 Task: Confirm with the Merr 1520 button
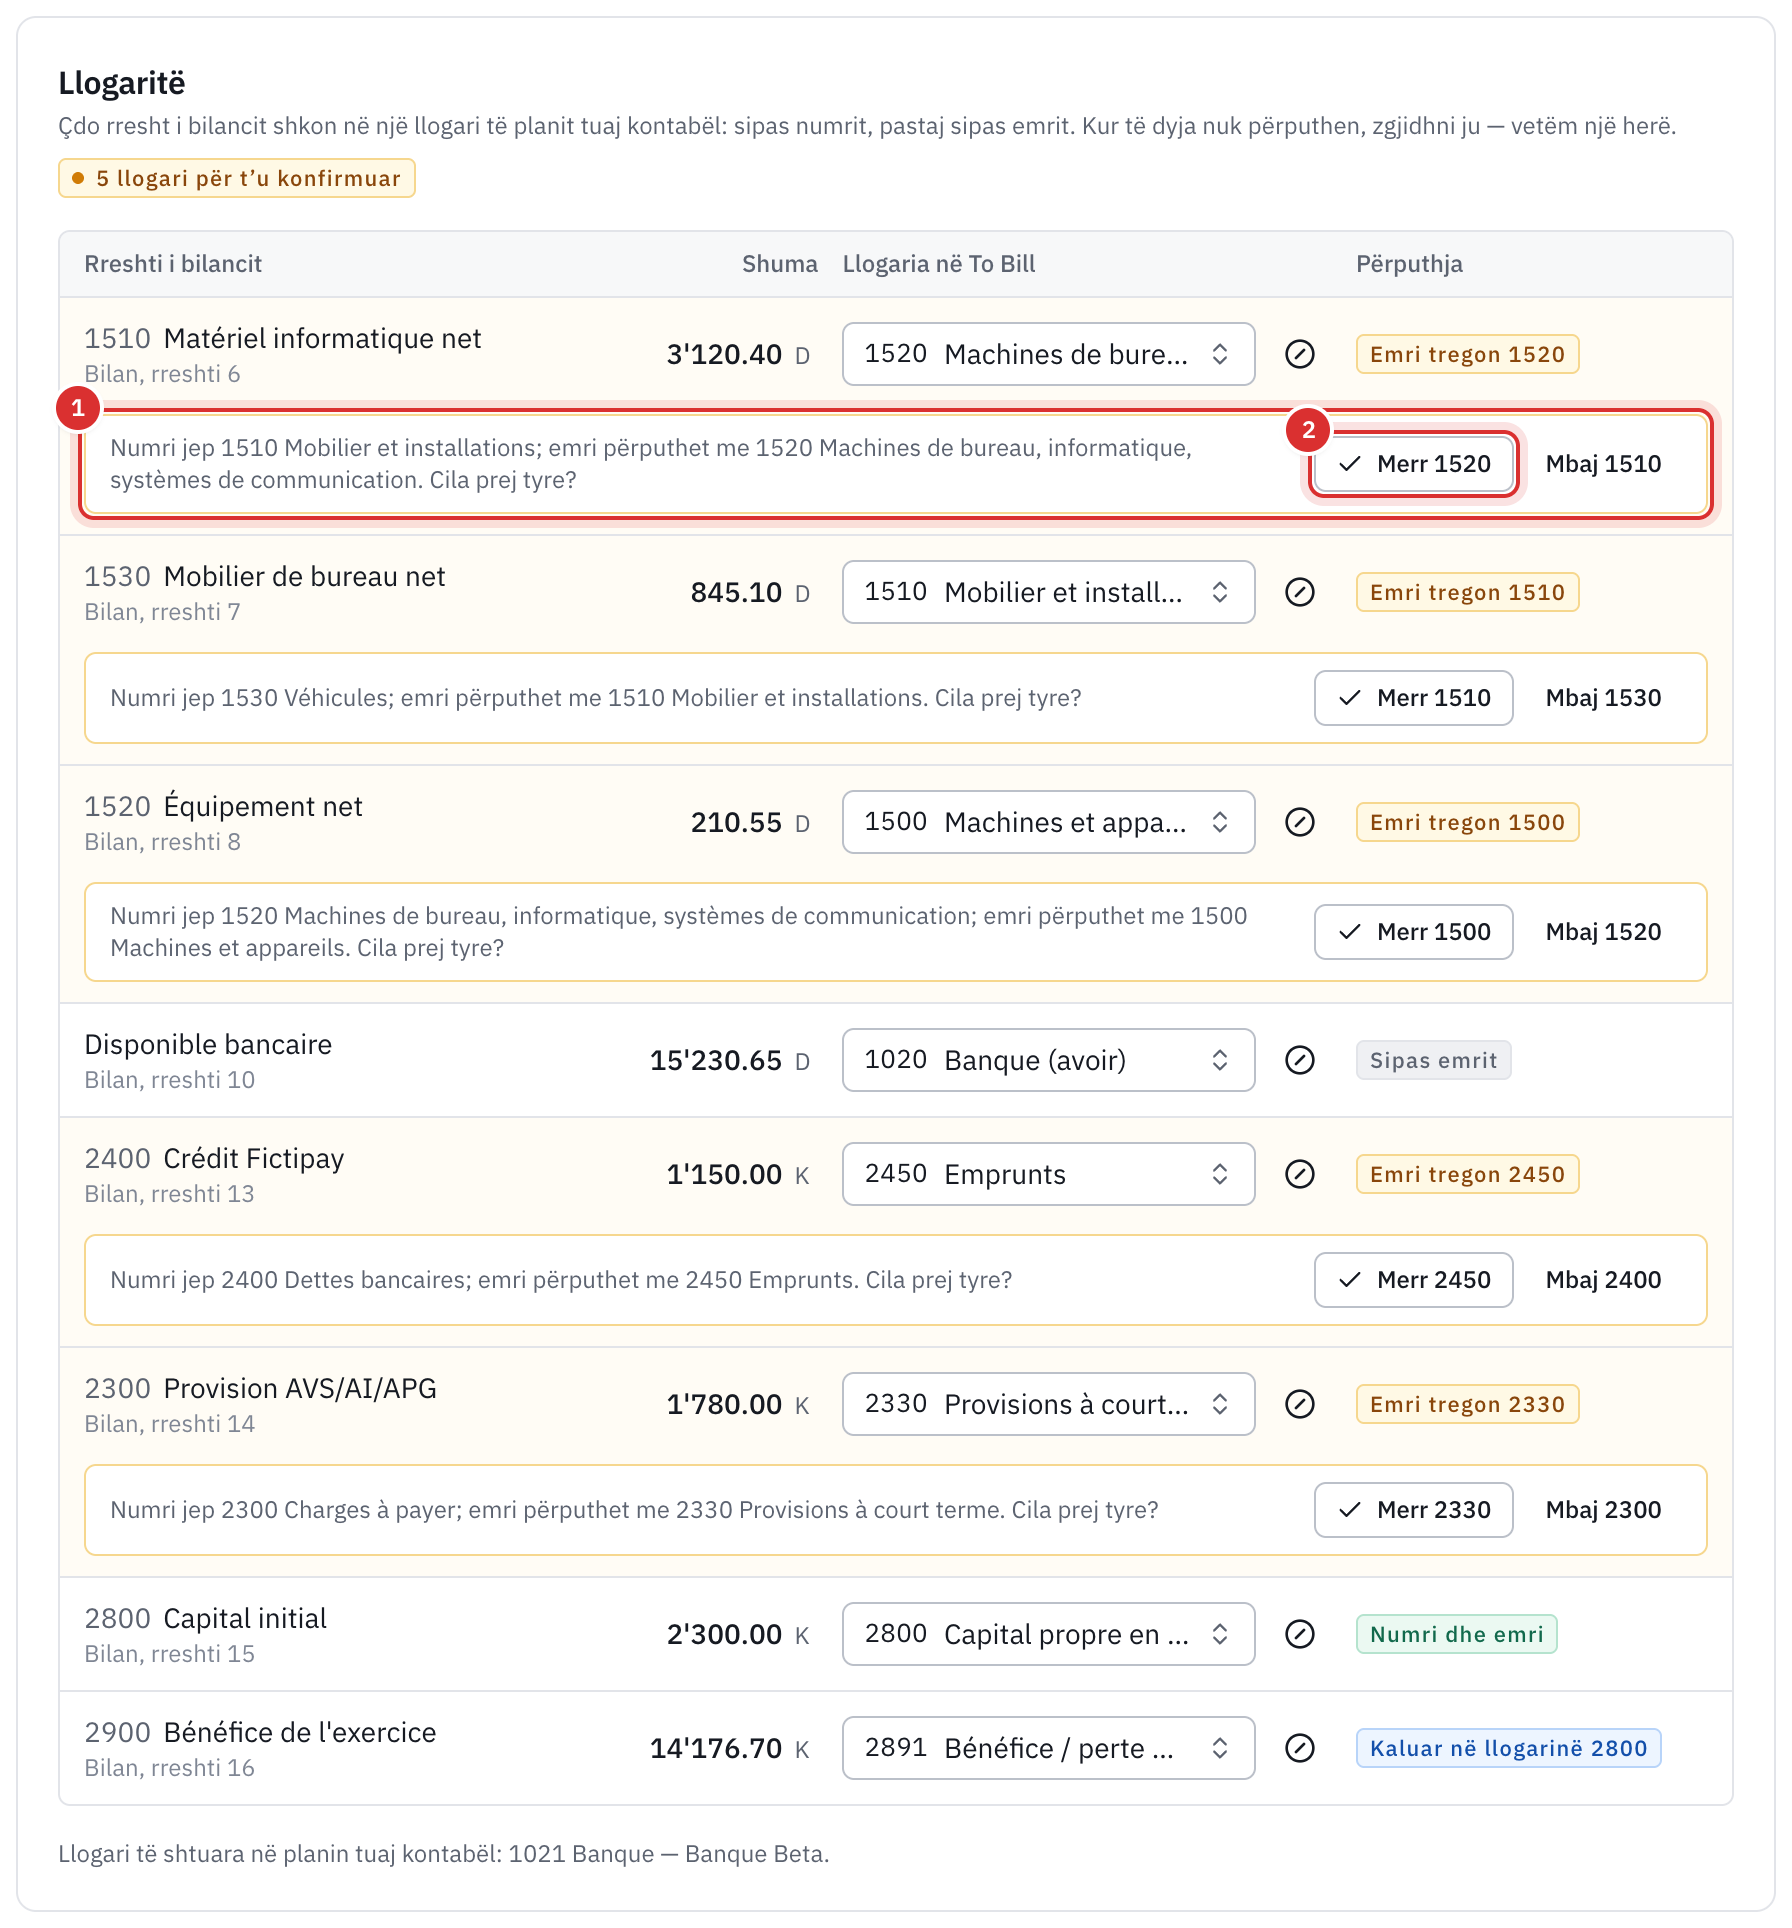point(1413,464)
